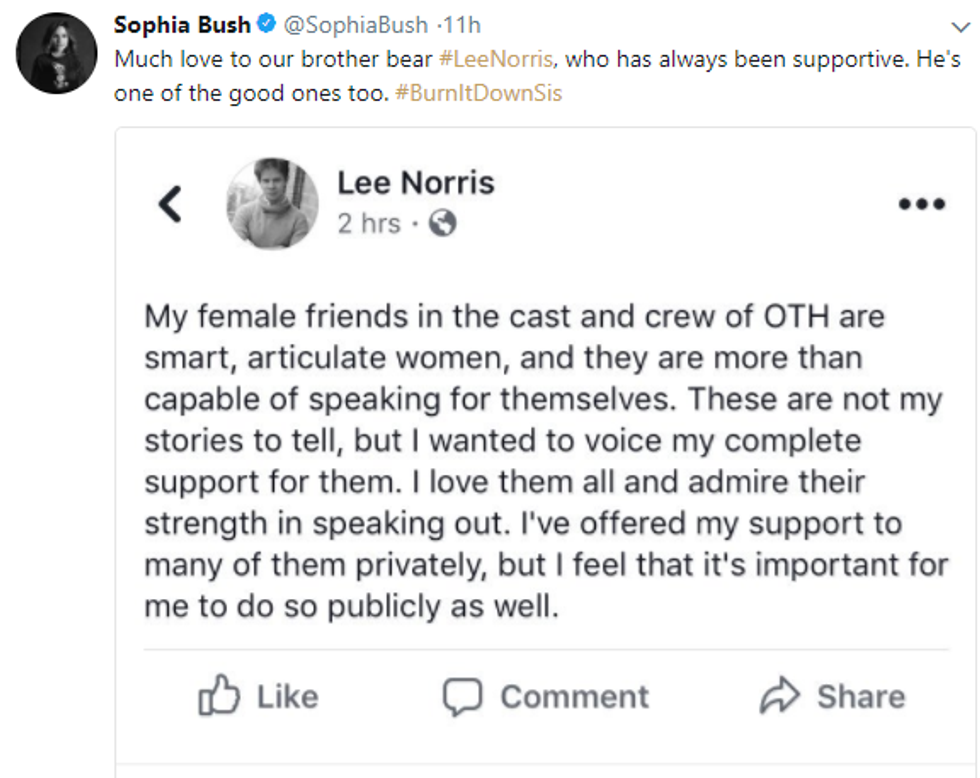Viewport: 980px width, 778px height.
Task: Click the globe public-privacy icon
Action: (441, 223)
